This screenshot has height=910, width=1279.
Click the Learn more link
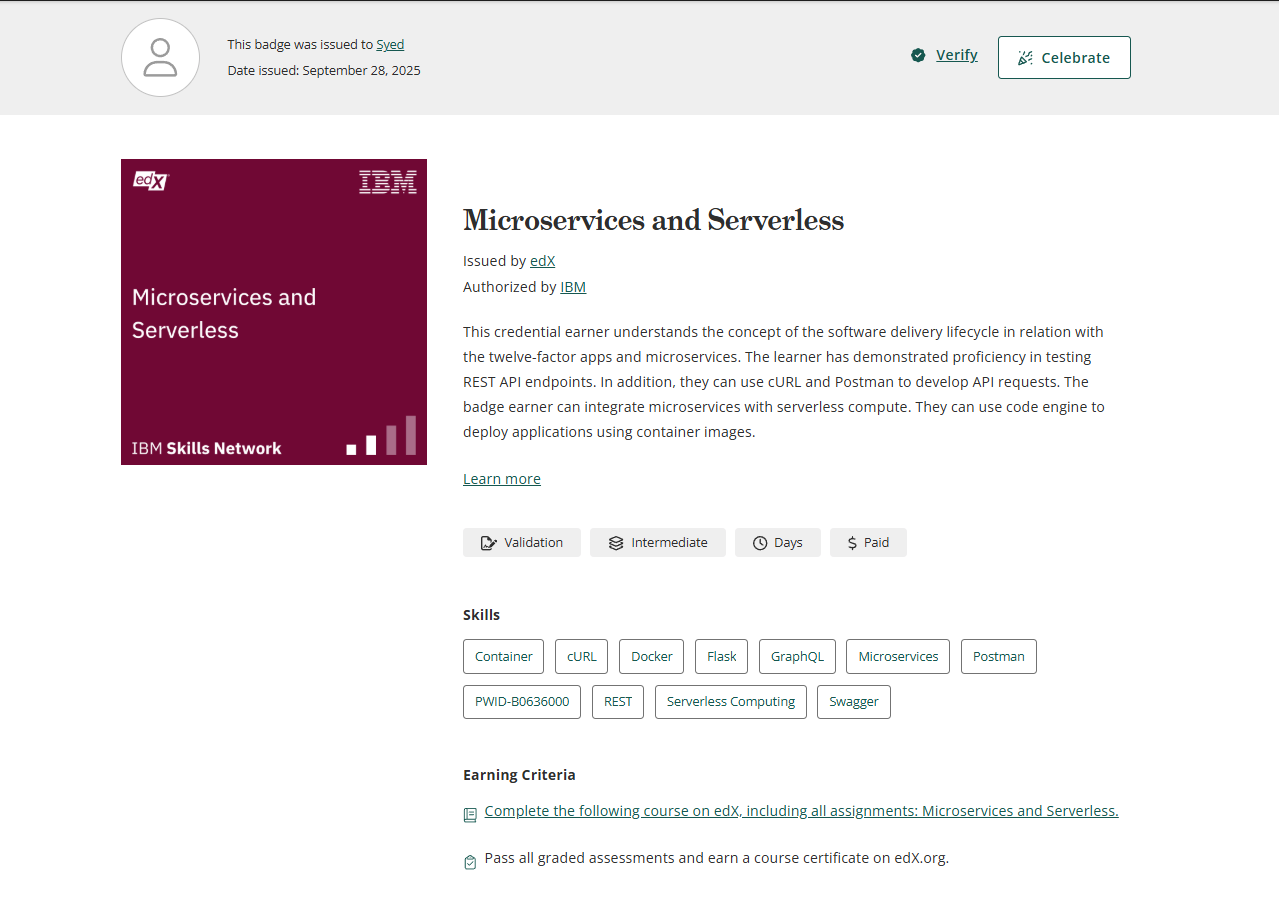pyautogui.click(x=502, y=479)
